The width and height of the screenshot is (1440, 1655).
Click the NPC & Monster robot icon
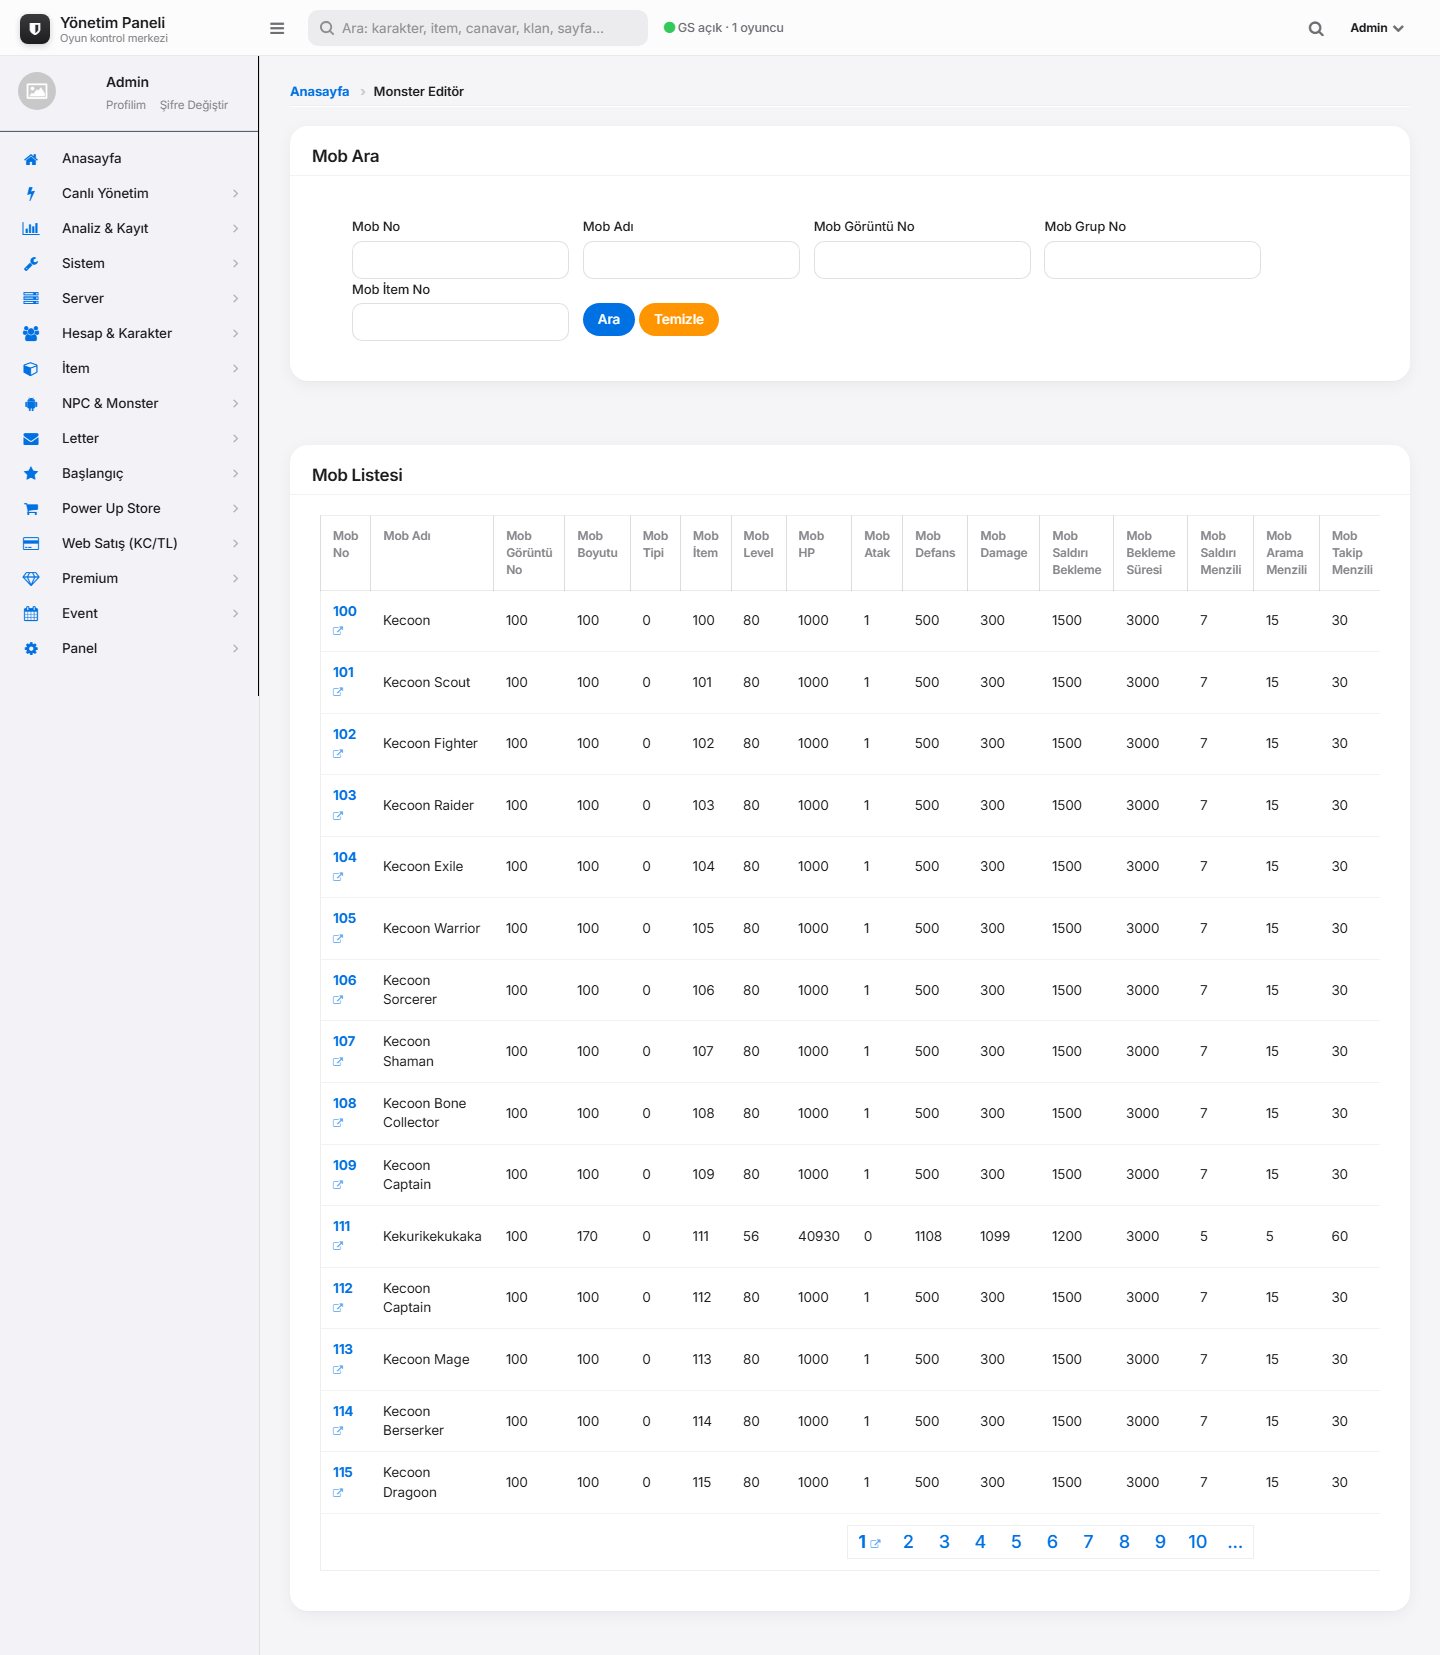(x=31, y=404)
